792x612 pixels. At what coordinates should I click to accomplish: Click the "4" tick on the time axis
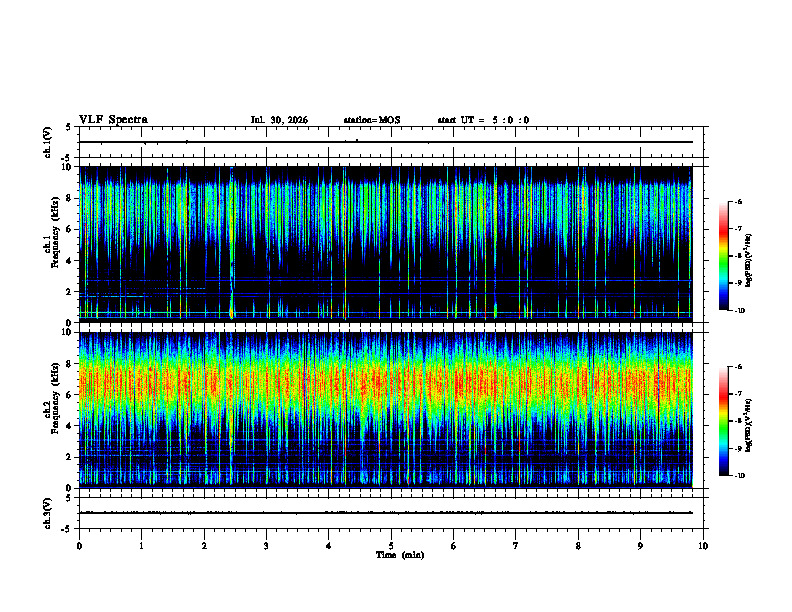pos(329,546)
